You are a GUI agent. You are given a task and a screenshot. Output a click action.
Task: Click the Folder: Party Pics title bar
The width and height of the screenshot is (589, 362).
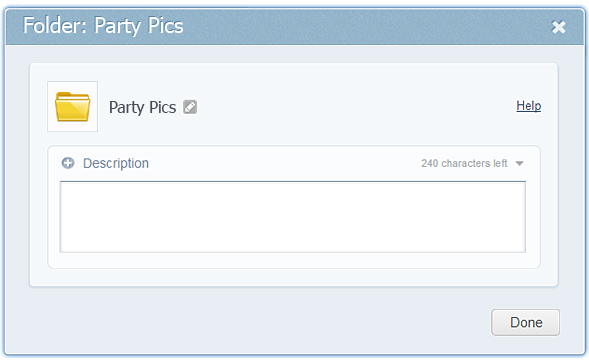tap(295, 26)
